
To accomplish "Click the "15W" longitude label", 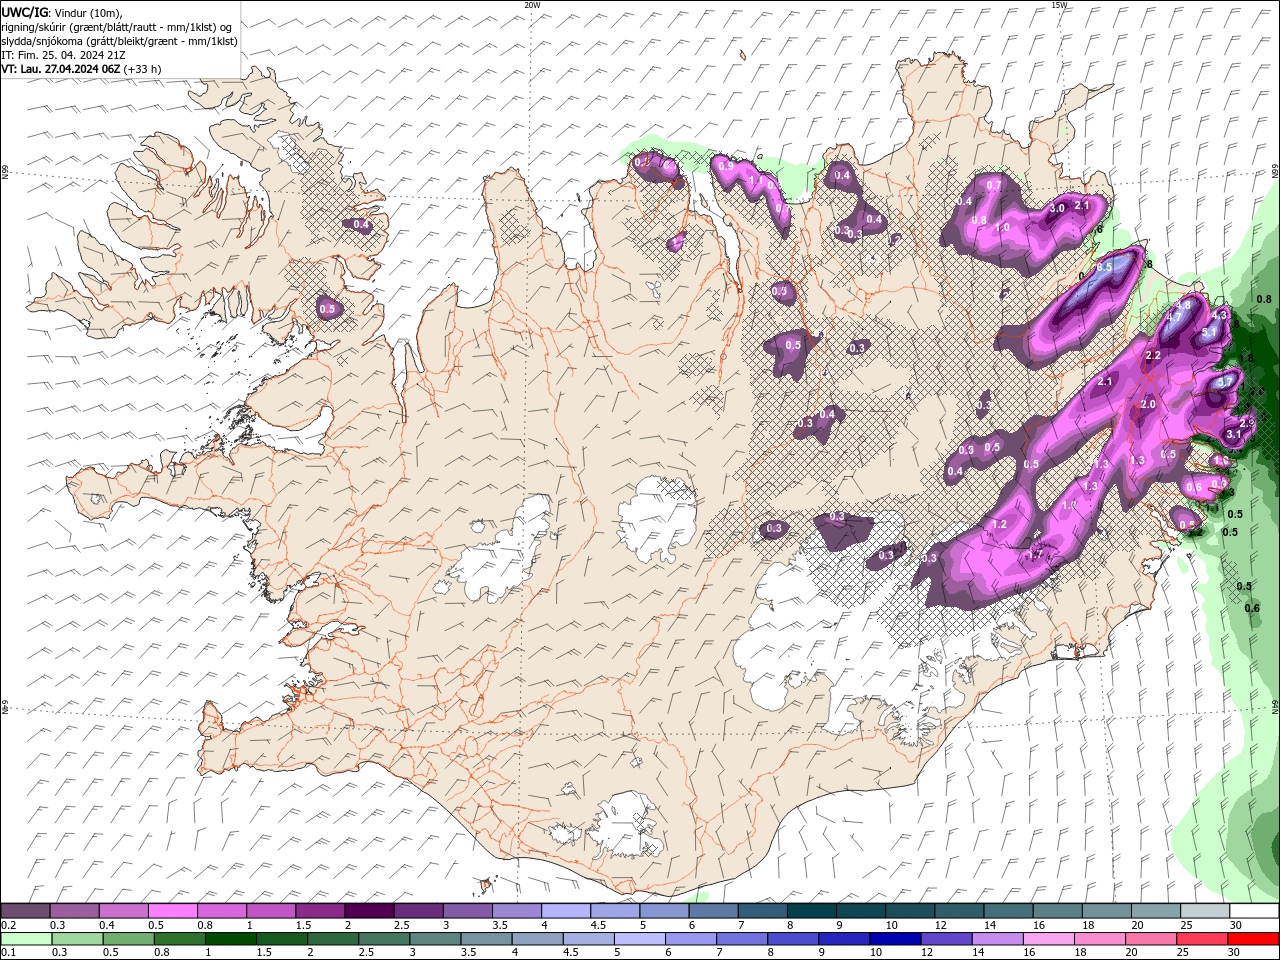I will pyautogui.click(x=1059, y=5).
